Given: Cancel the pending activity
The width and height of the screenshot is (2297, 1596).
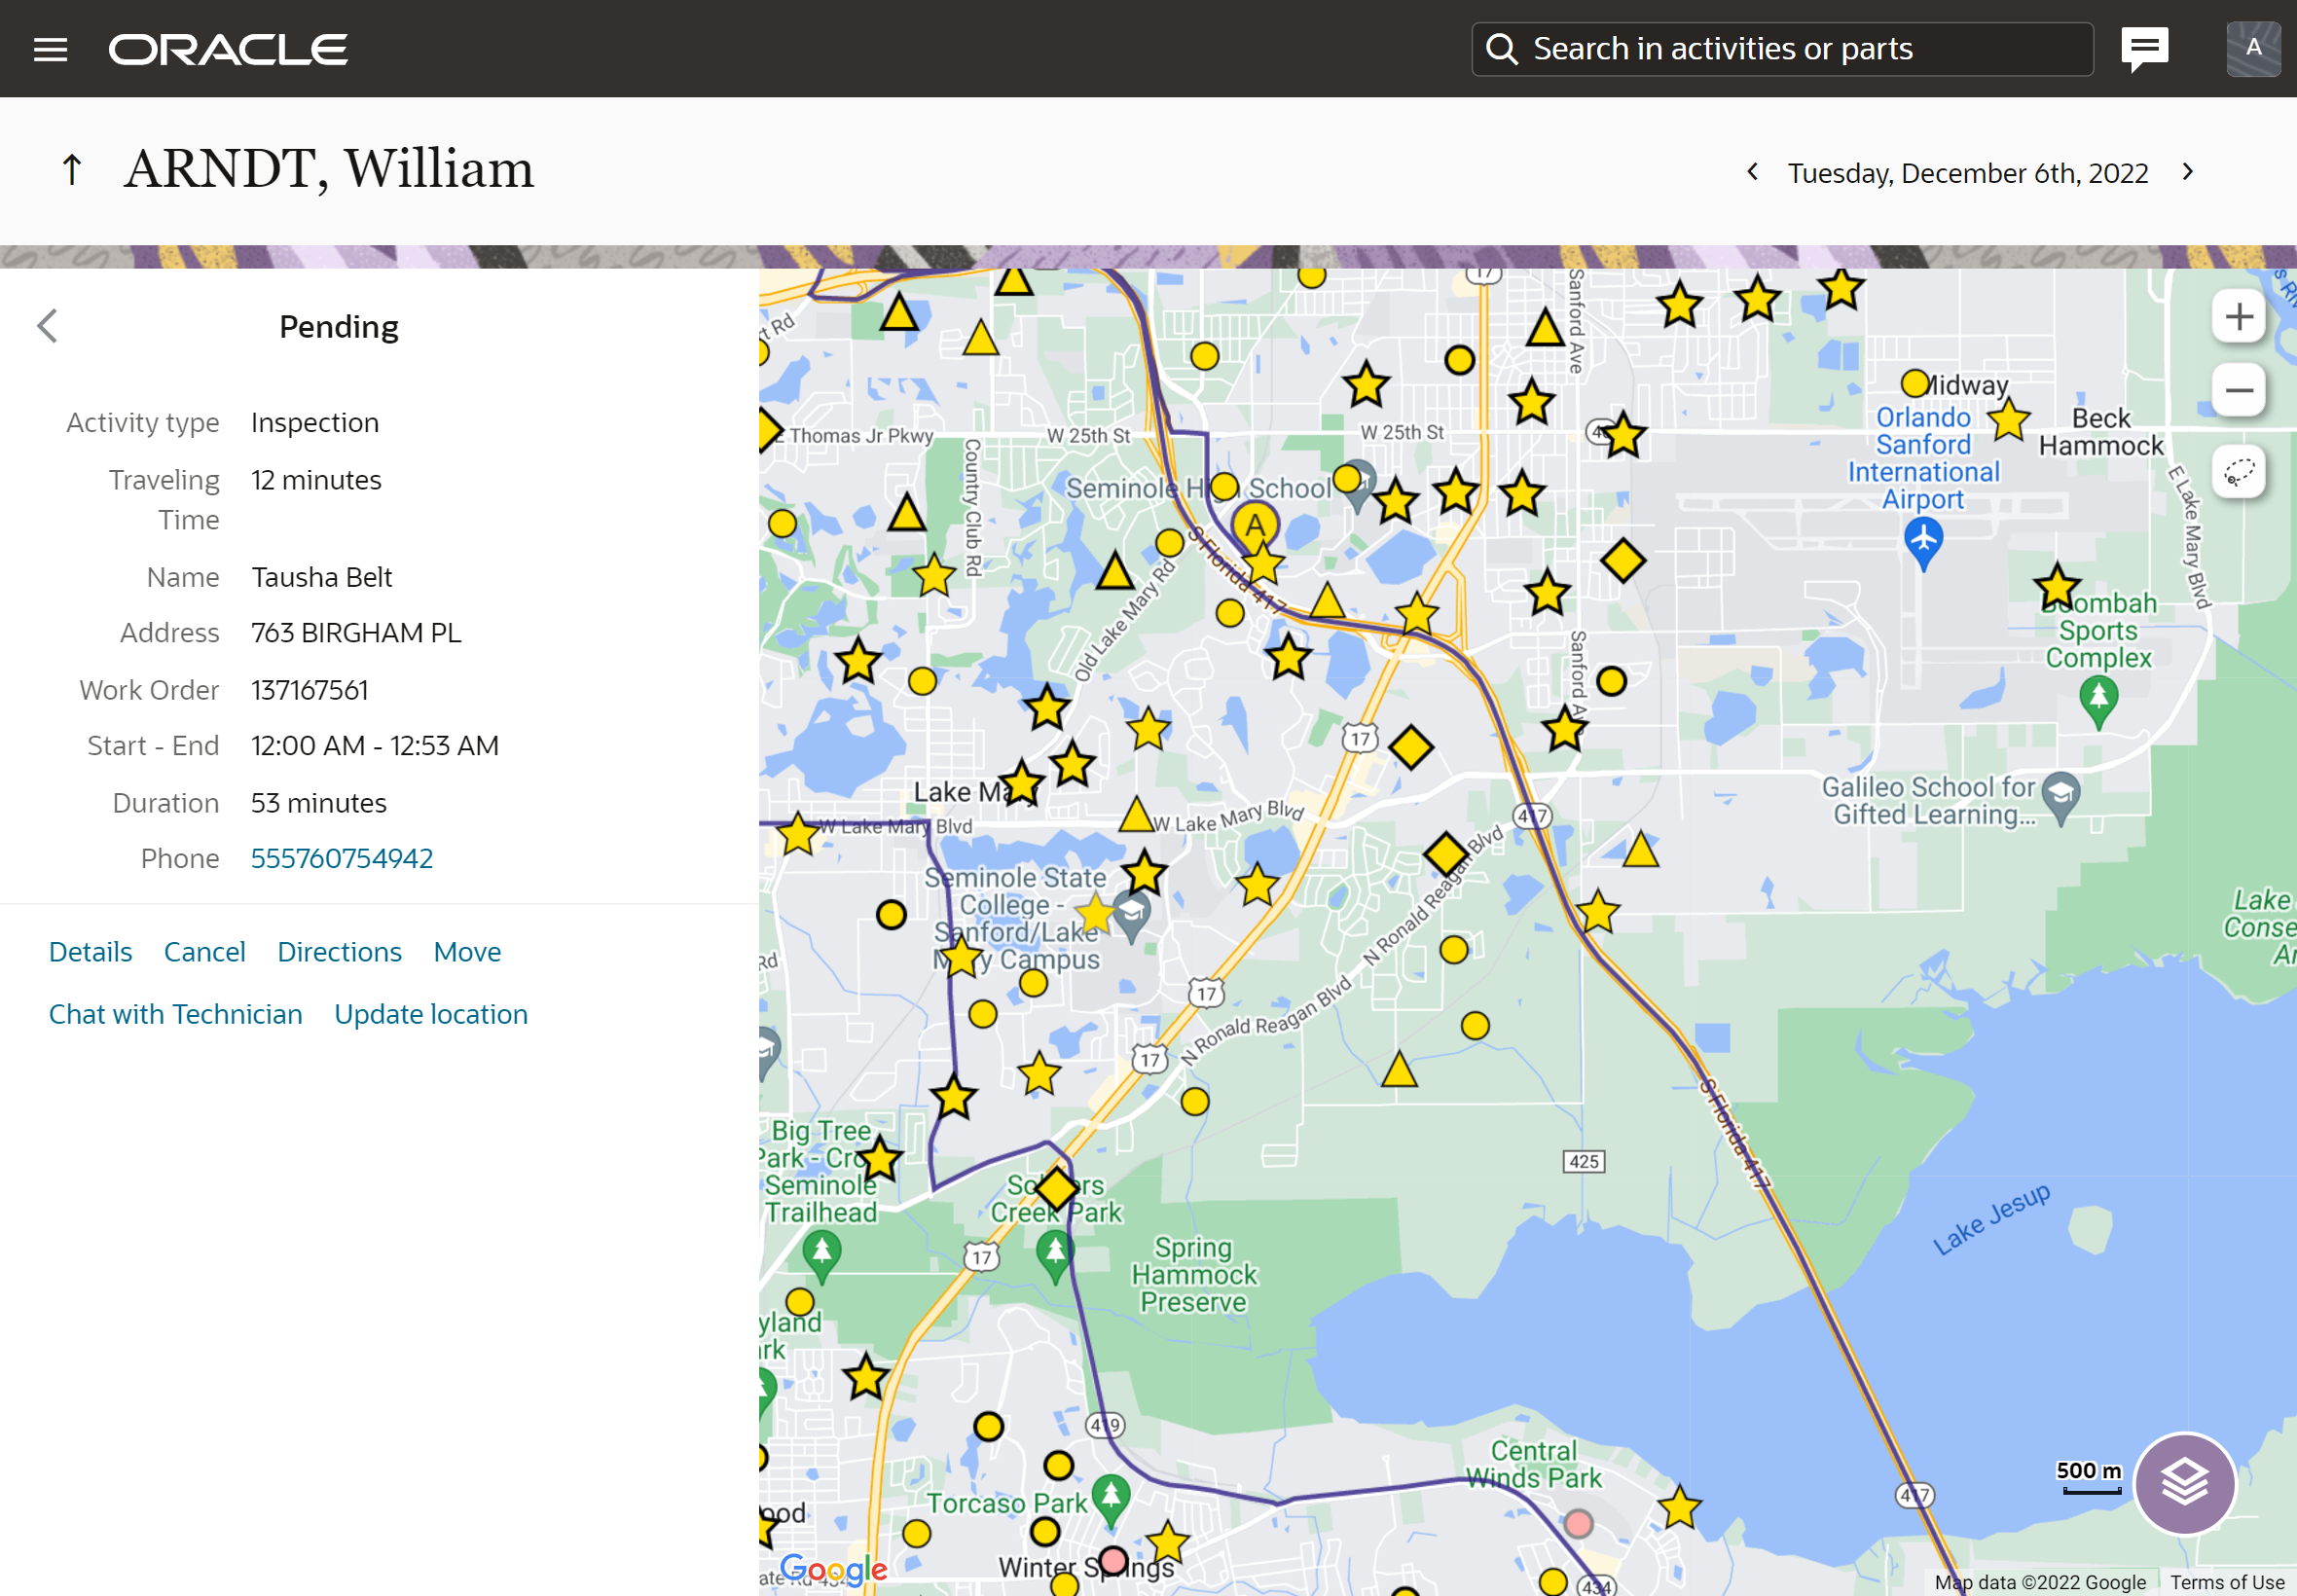Looking at the screenshot, I should click(x=204, y=951).
